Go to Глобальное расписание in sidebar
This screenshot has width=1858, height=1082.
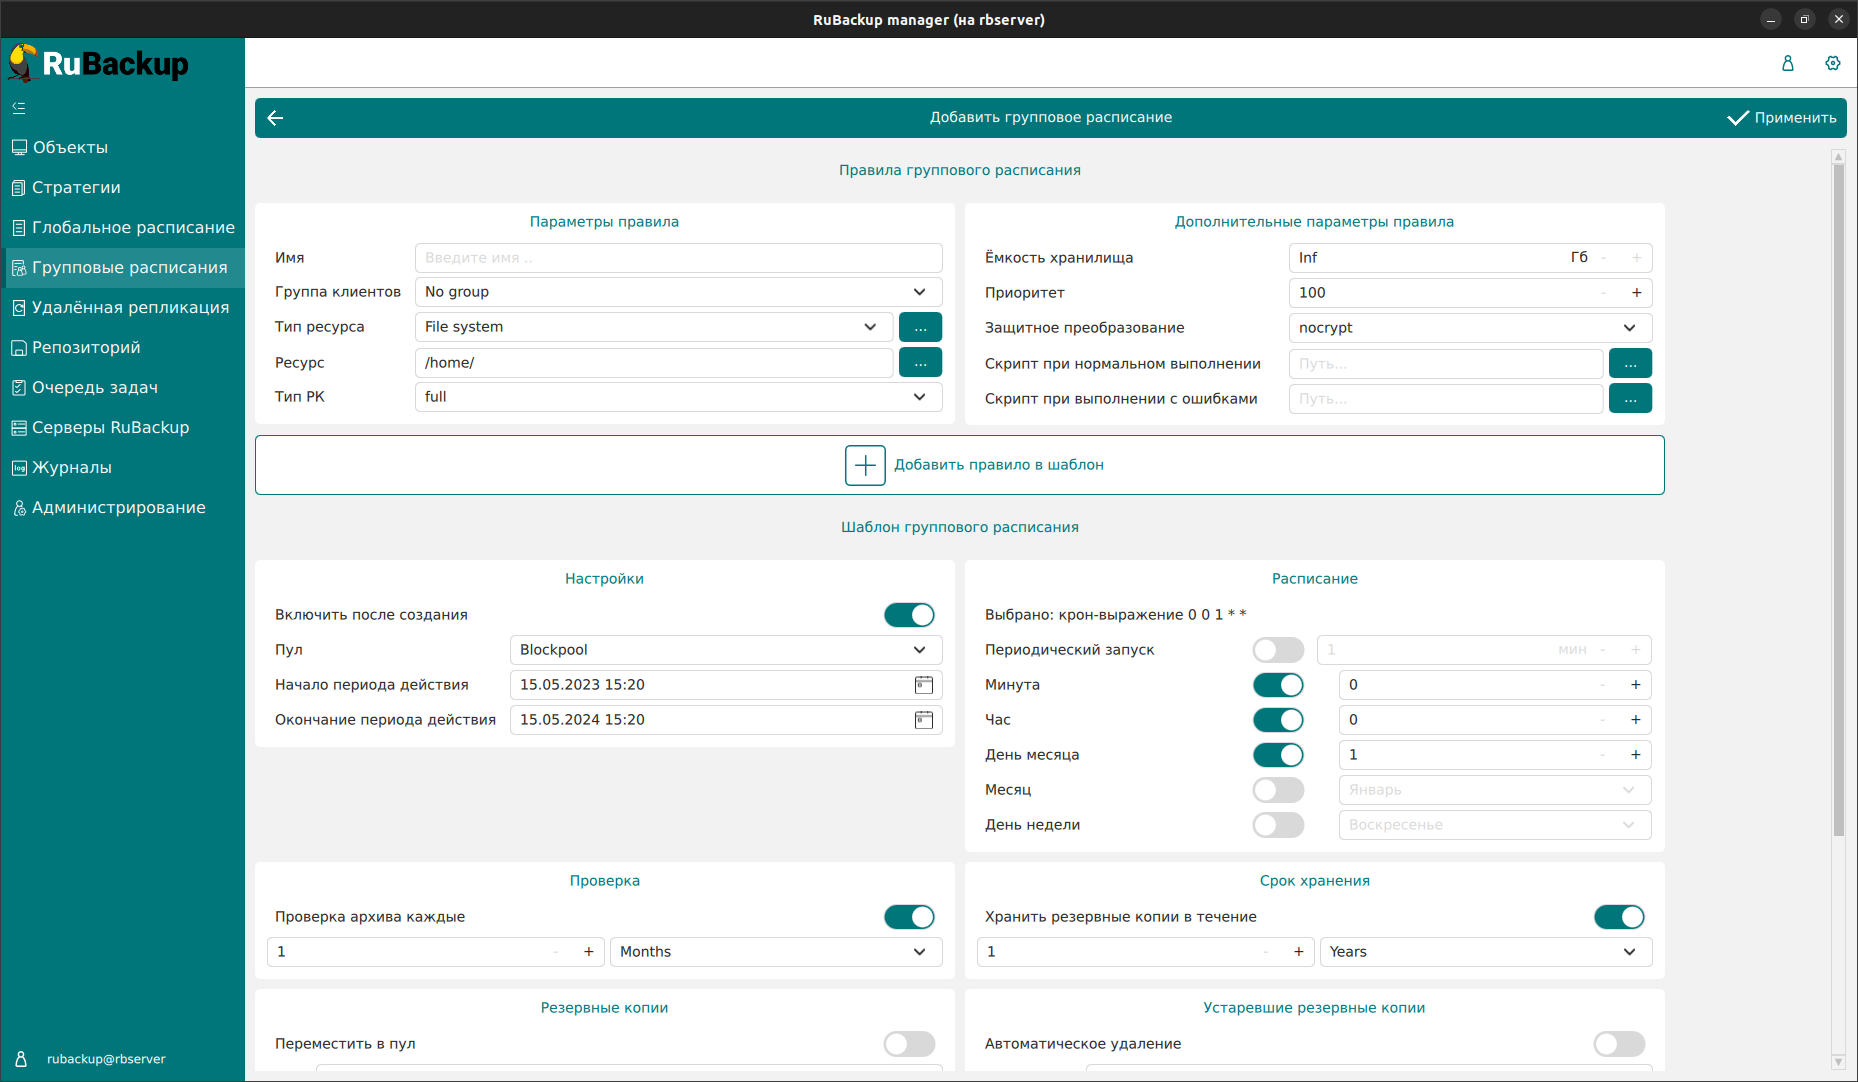click(x=133, y=228)
